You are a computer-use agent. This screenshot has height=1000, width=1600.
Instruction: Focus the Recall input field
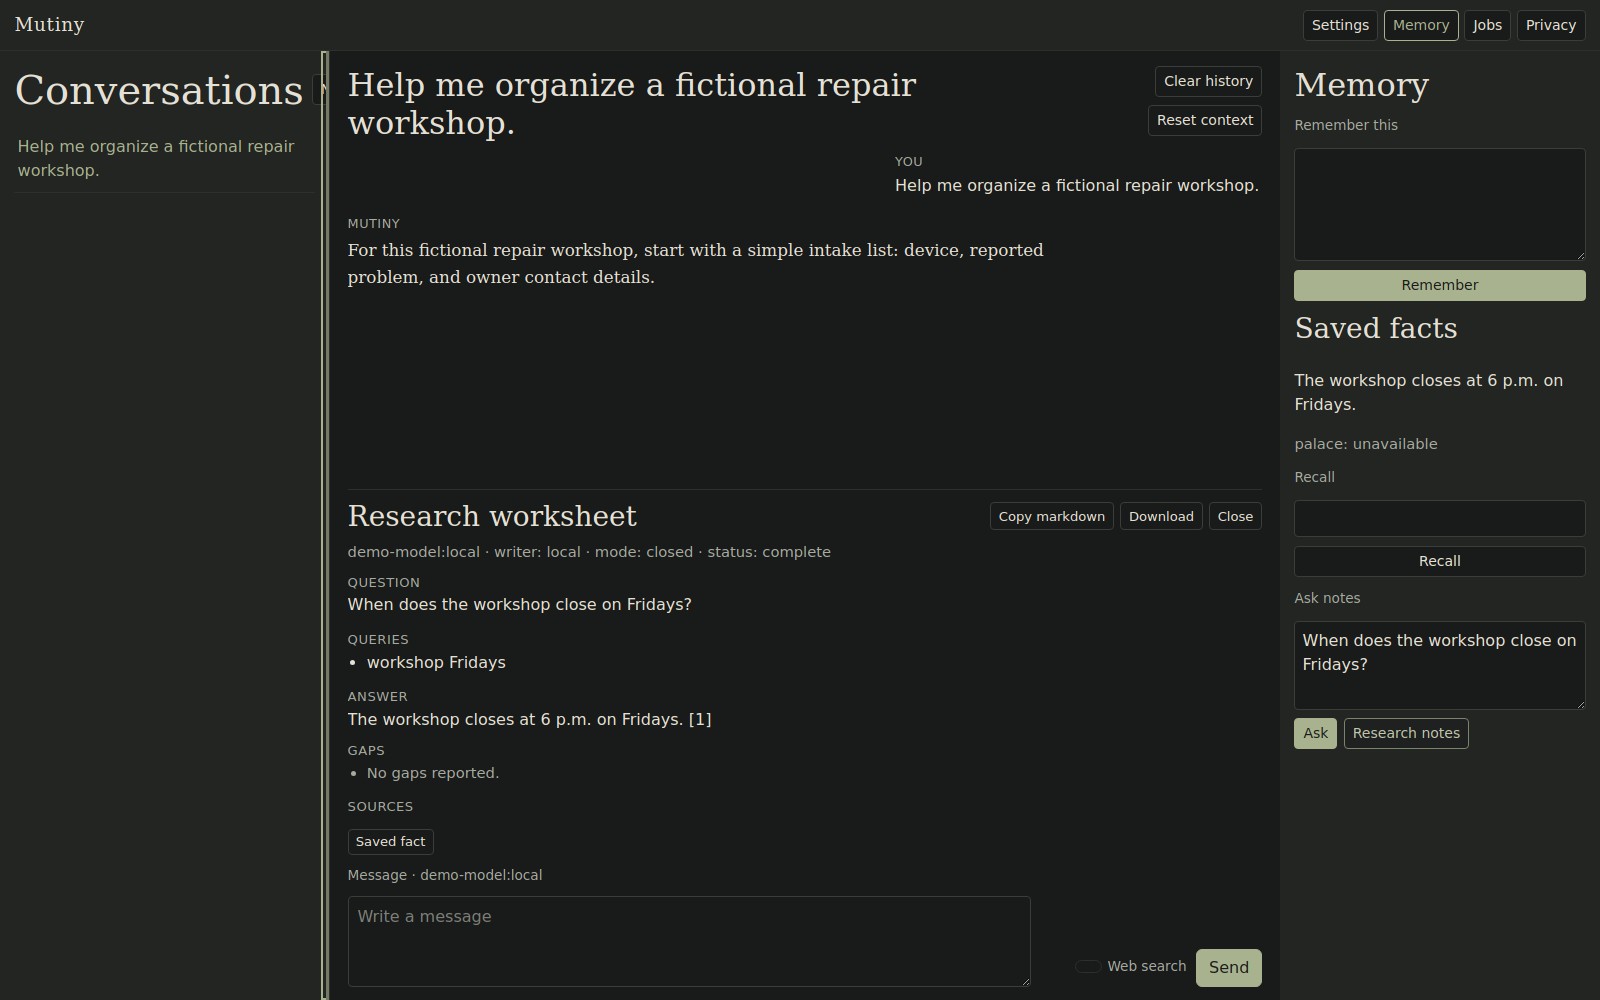pos(1439,518)
